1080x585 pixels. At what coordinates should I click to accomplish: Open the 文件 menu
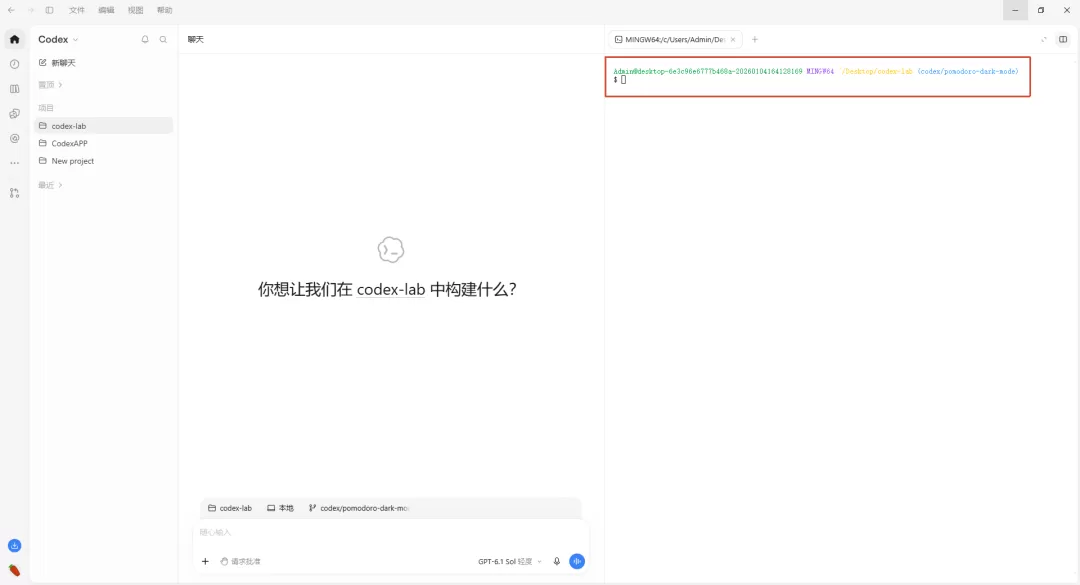(x=76, y=10)
